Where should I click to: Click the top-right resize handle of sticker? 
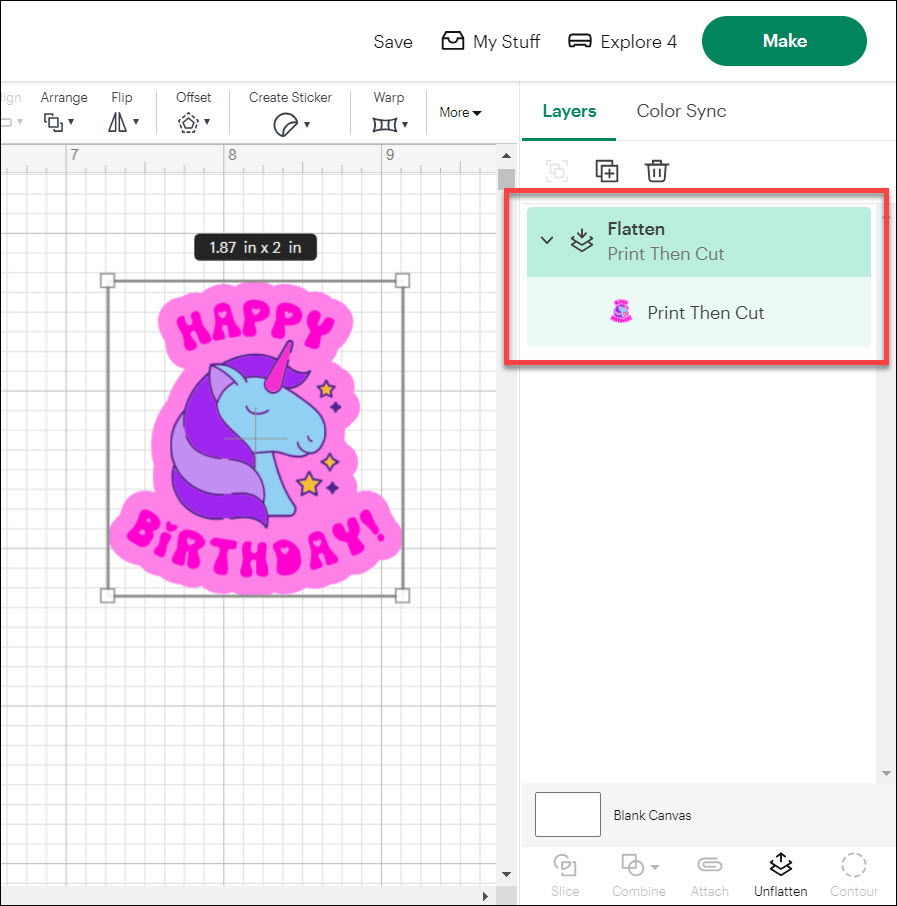pyautogui.click(x=402, y=281)
